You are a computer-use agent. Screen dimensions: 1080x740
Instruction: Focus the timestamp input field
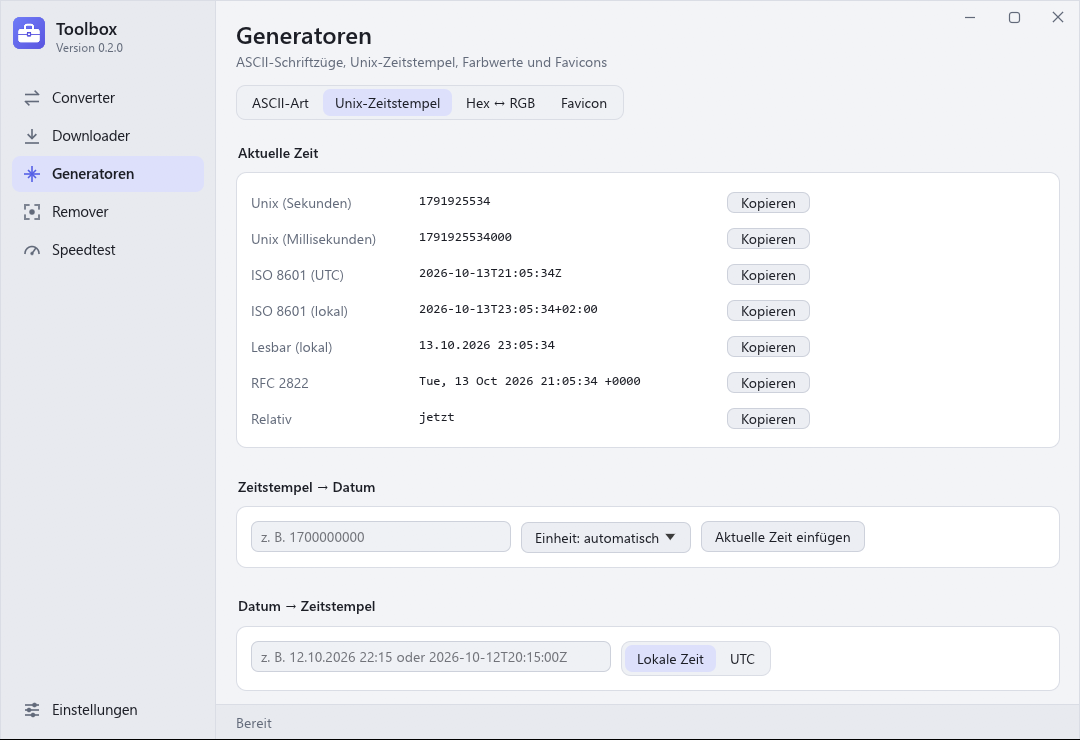pyautogui.click(x=381, y=537)
